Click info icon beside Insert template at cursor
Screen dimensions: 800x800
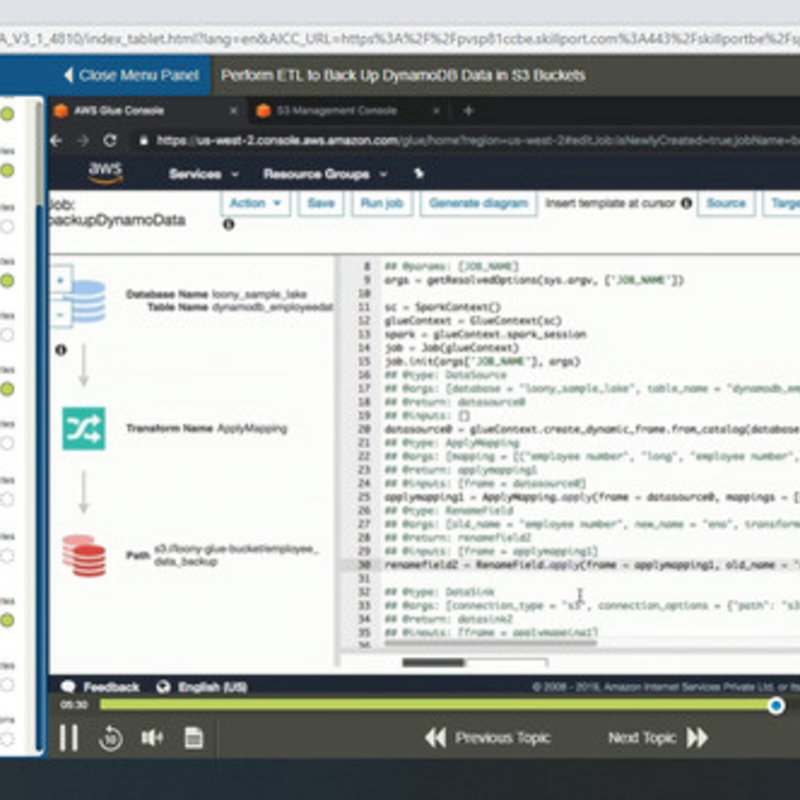pyautogui.click(x=686, y=203)
